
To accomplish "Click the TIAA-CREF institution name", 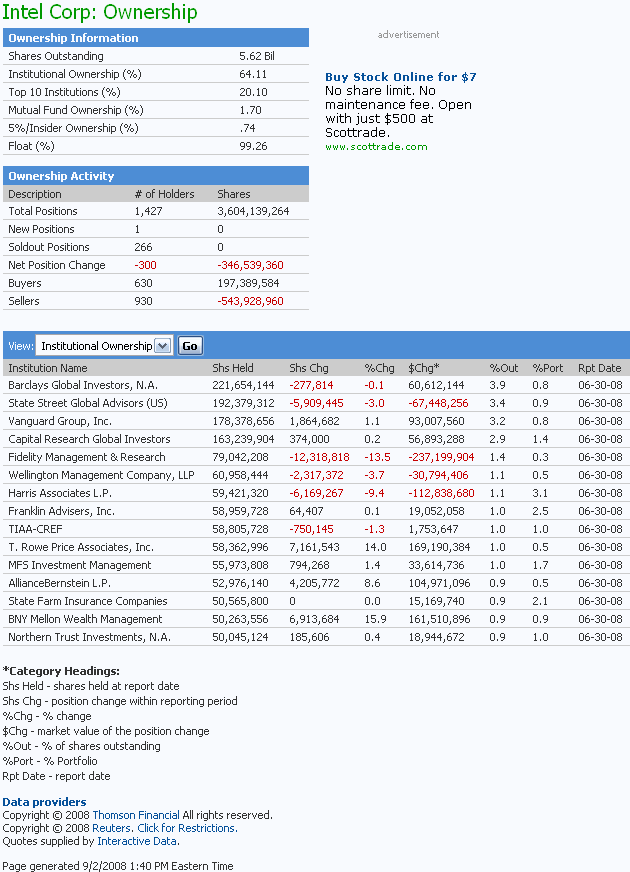I will 36,529.
